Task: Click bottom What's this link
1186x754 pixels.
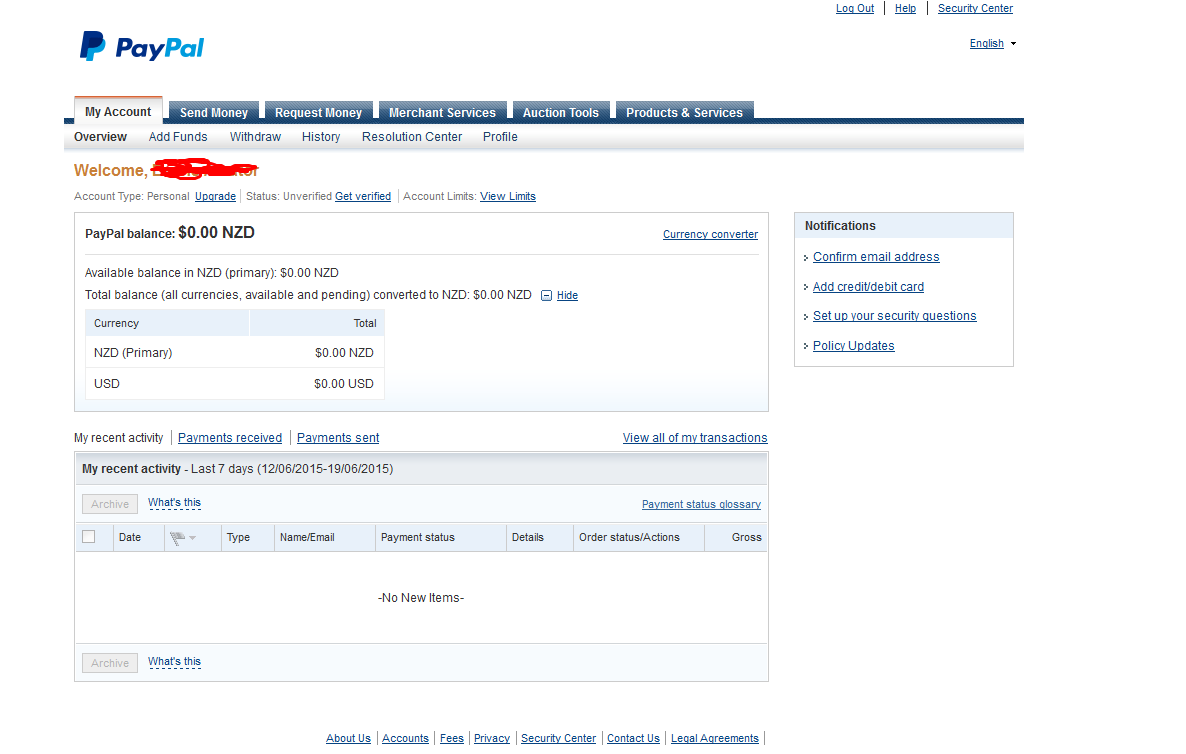Action: (174, 662)
